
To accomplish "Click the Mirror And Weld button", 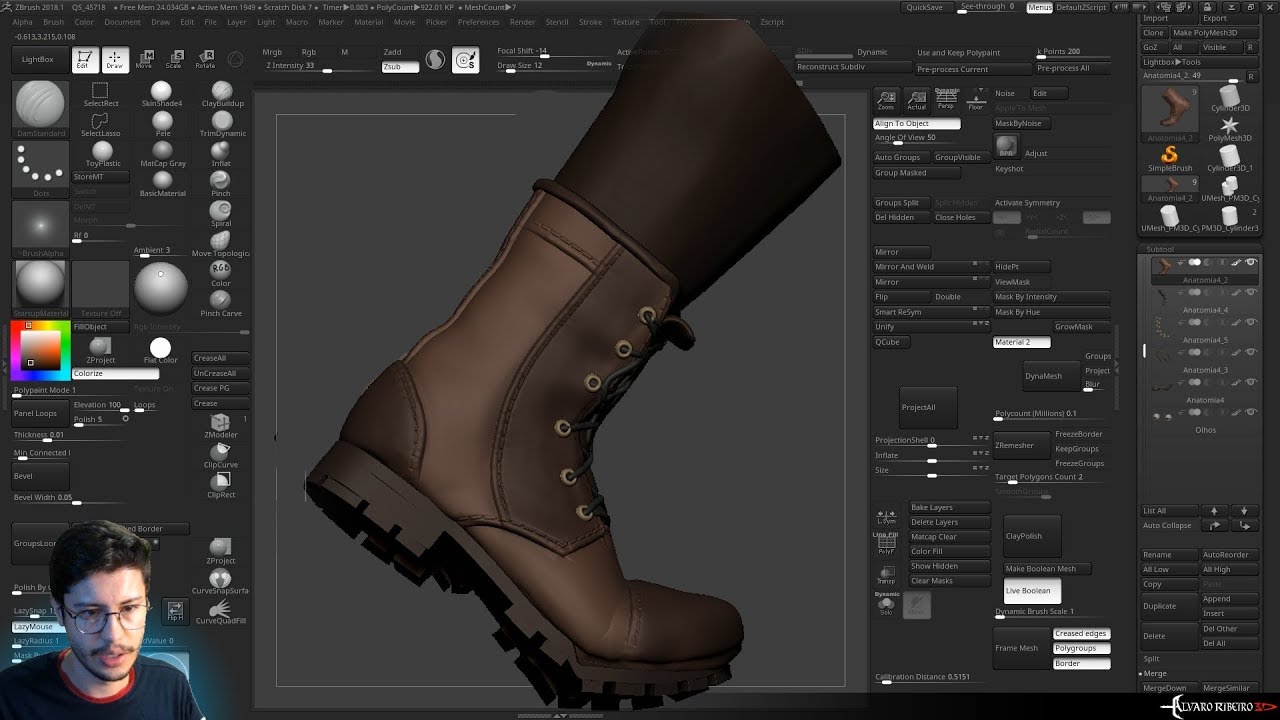I will 930,267.
